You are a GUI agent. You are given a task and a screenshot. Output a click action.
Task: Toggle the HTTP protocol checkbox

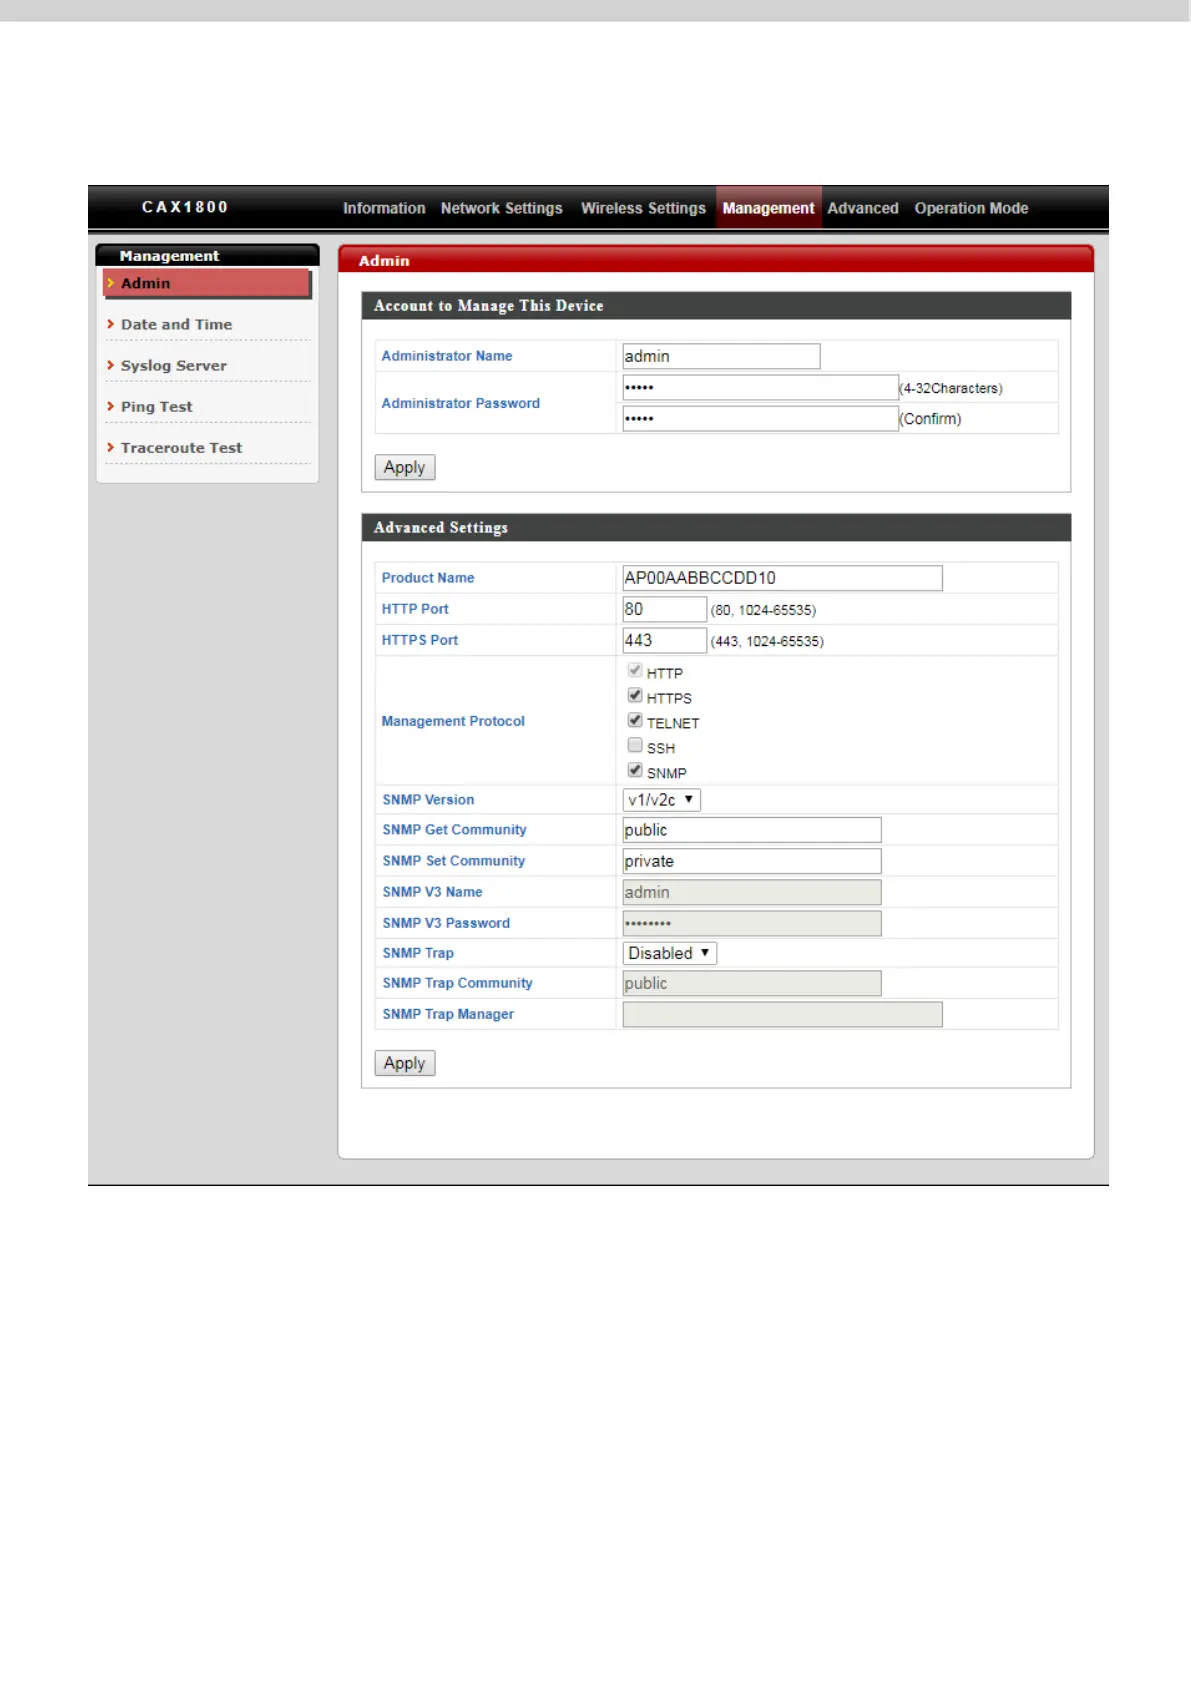635,670
